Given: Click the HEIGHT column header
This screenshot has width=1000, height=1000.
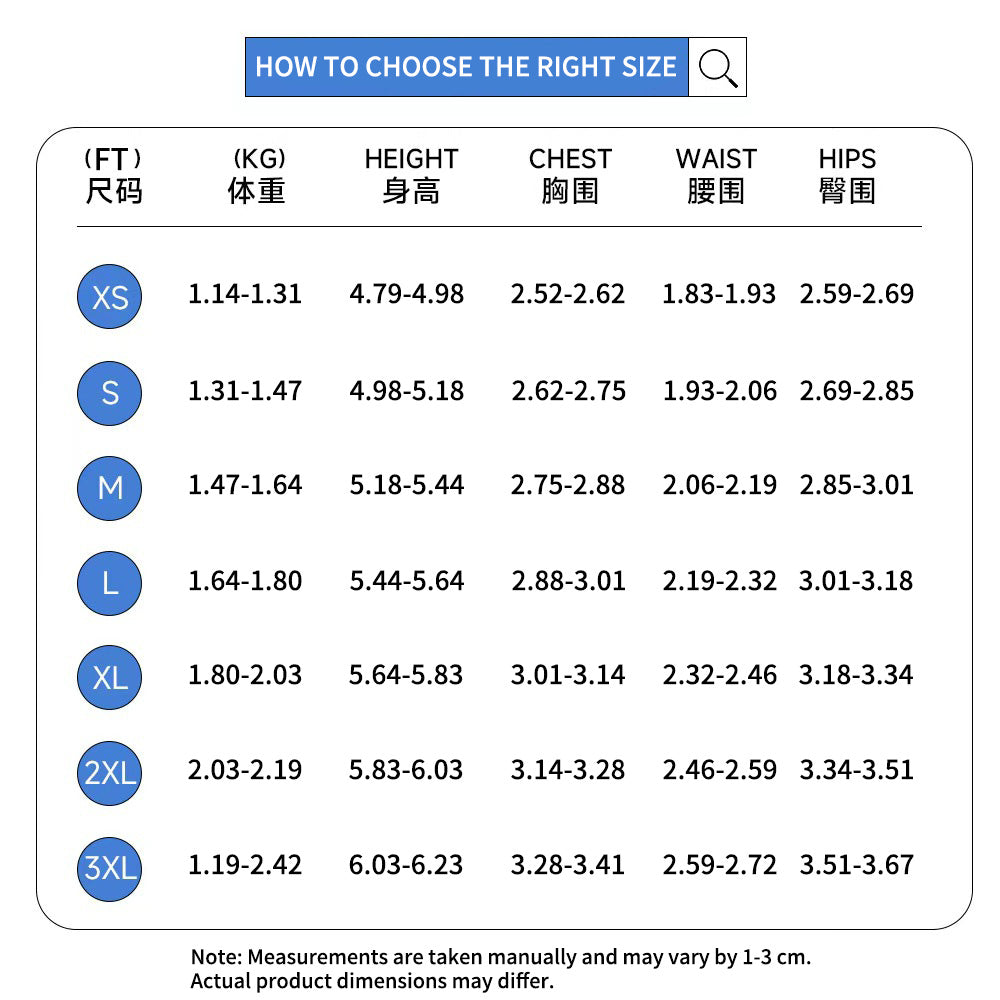Looking at the screenshot, I should tap(410, 175).
